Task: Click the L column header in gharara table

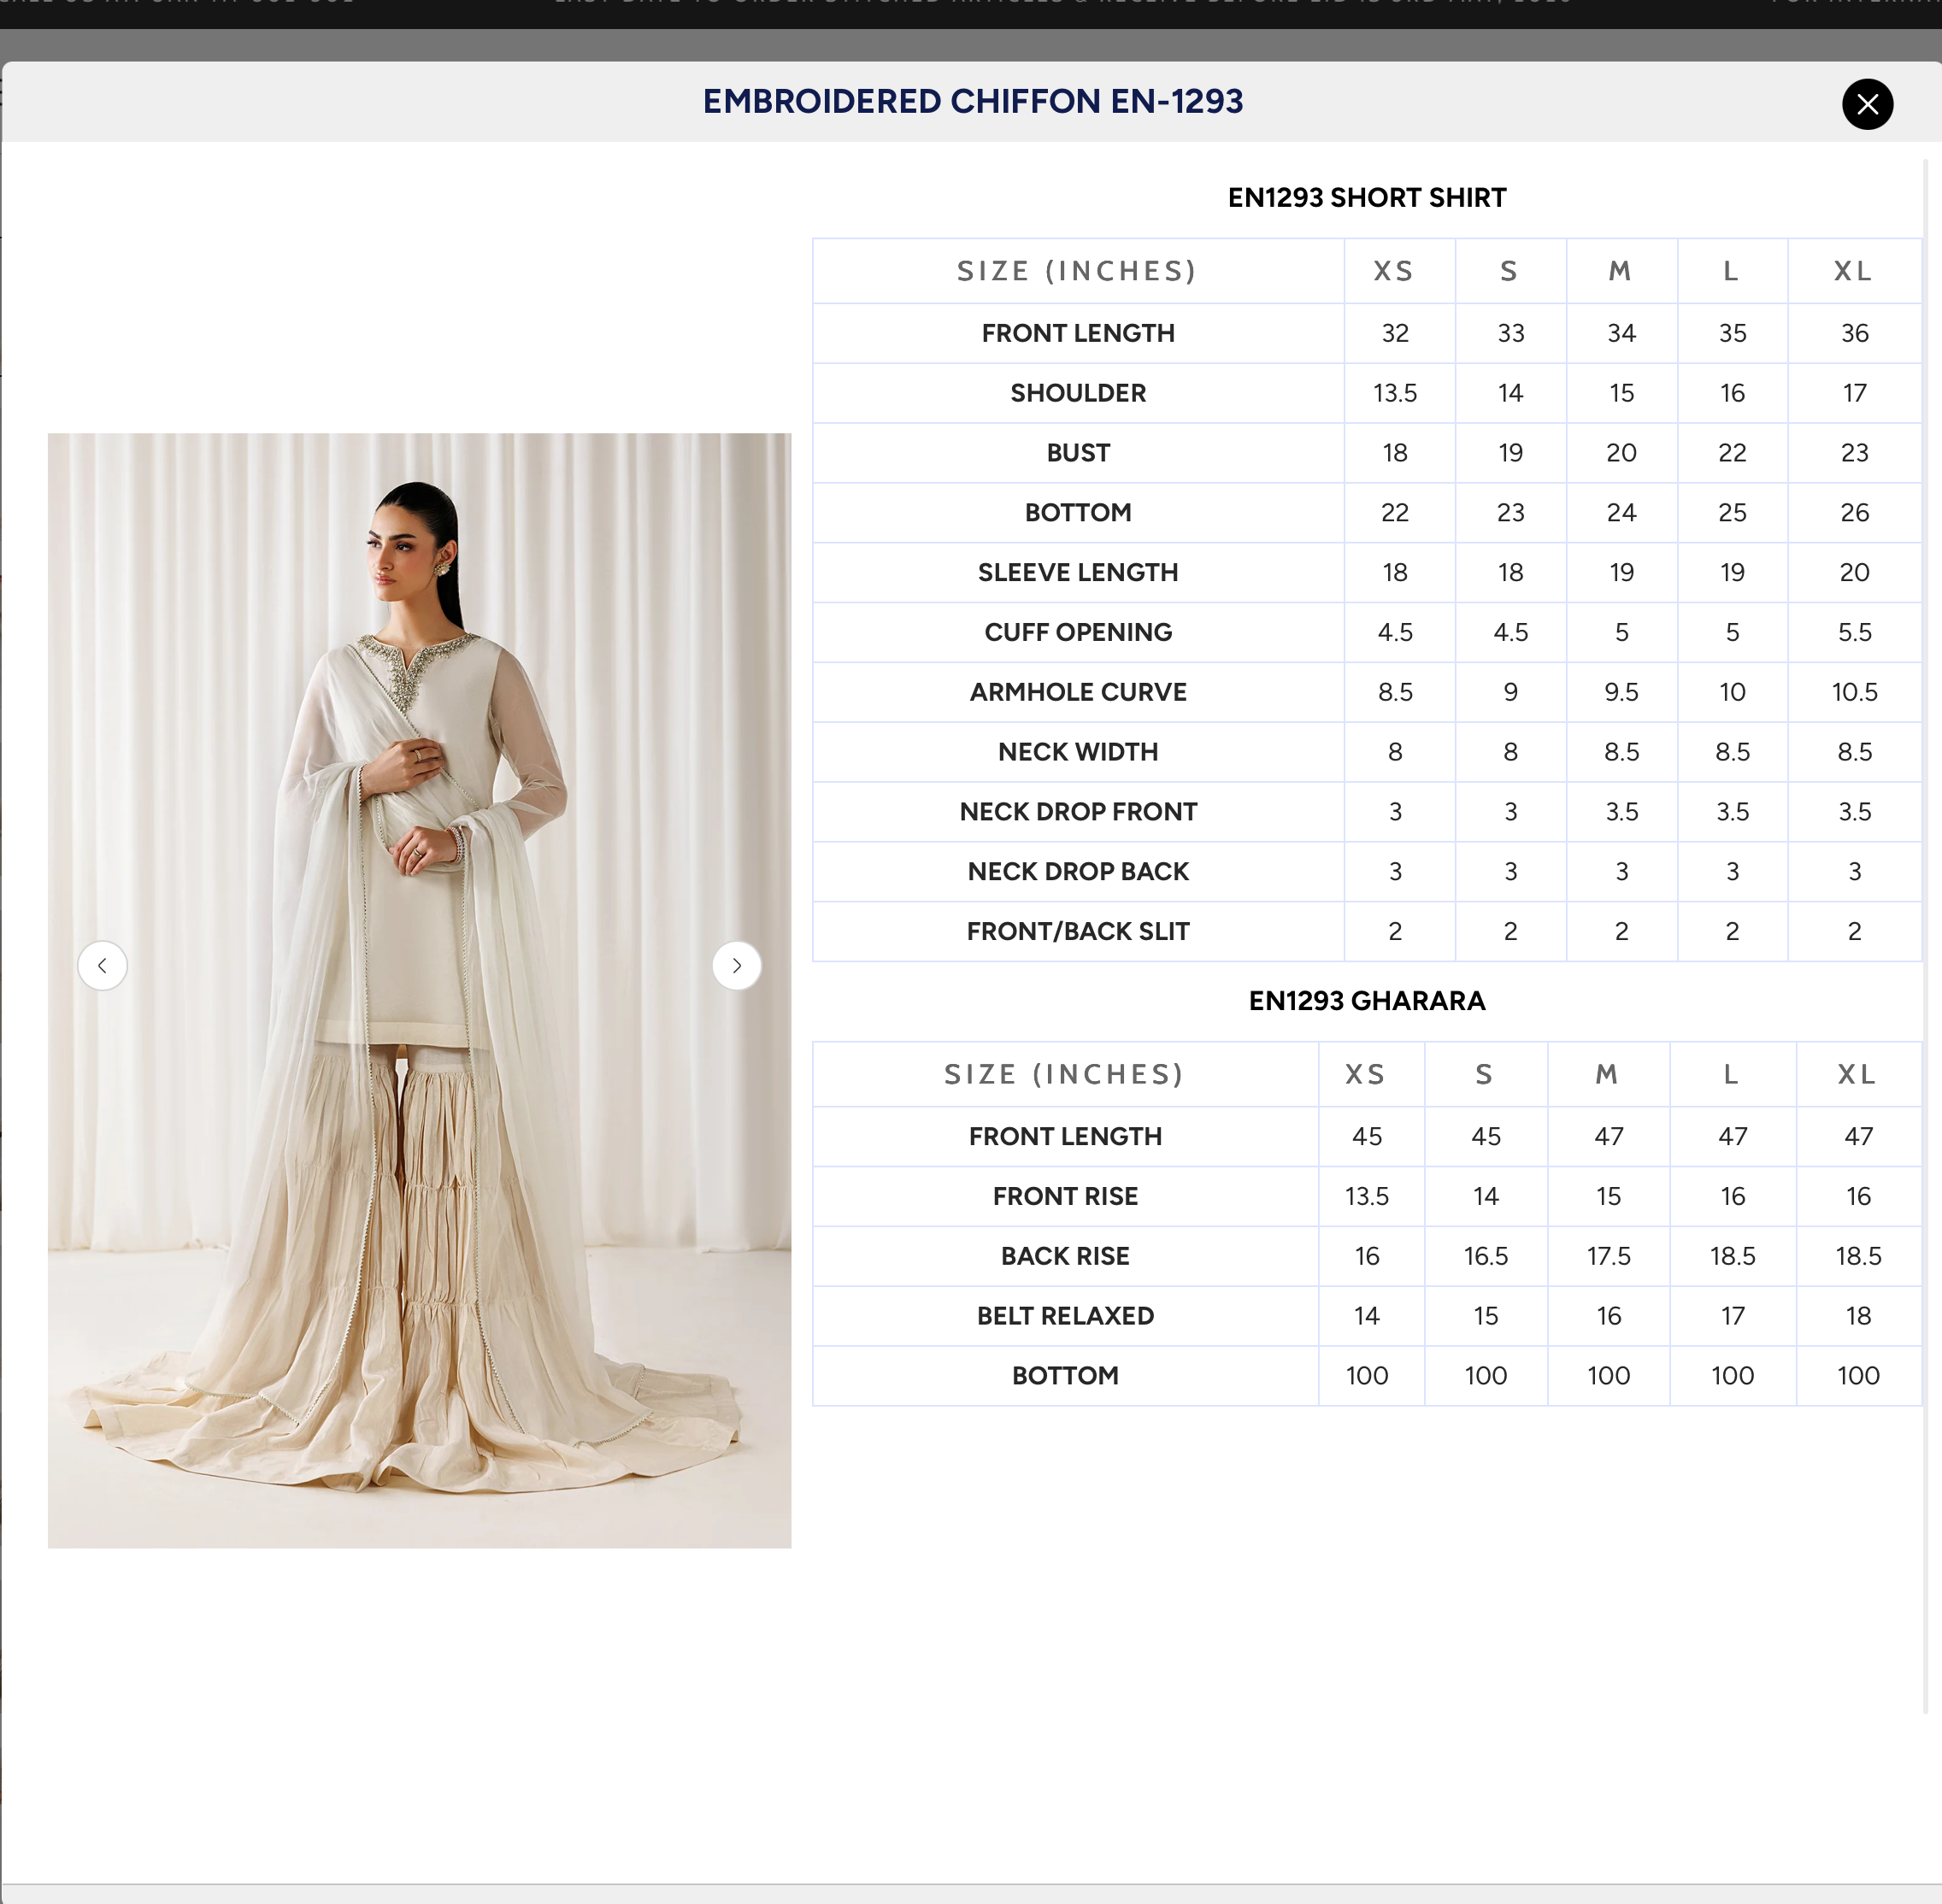Action: 1731,1074
